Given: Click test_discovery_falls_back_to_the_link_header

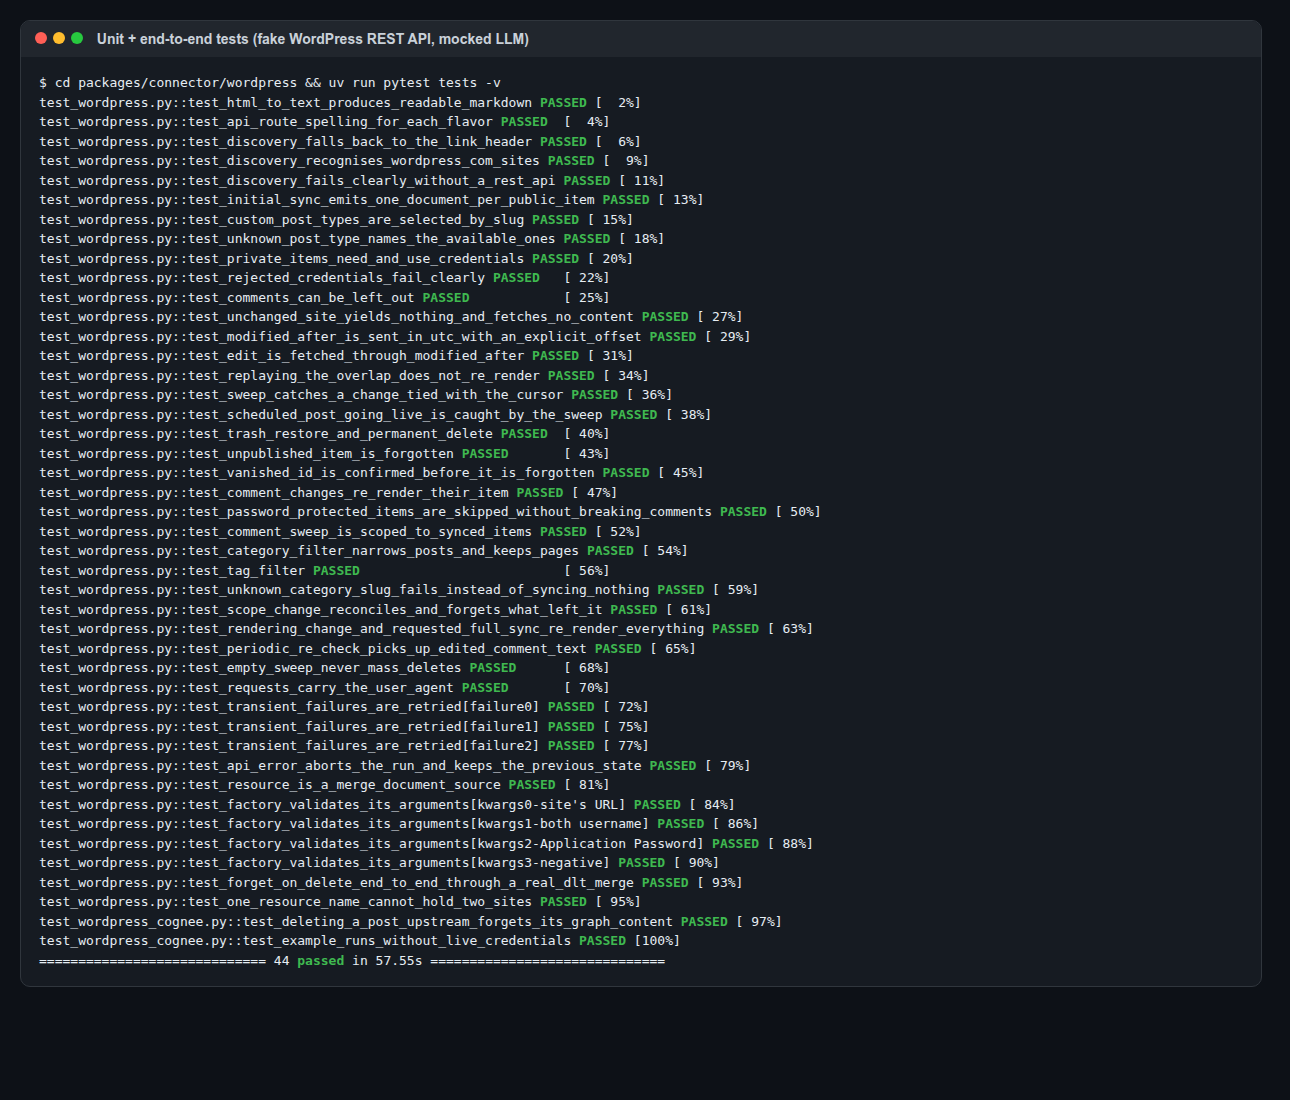Looking at the screenshot, I should [x=340, y=141].
